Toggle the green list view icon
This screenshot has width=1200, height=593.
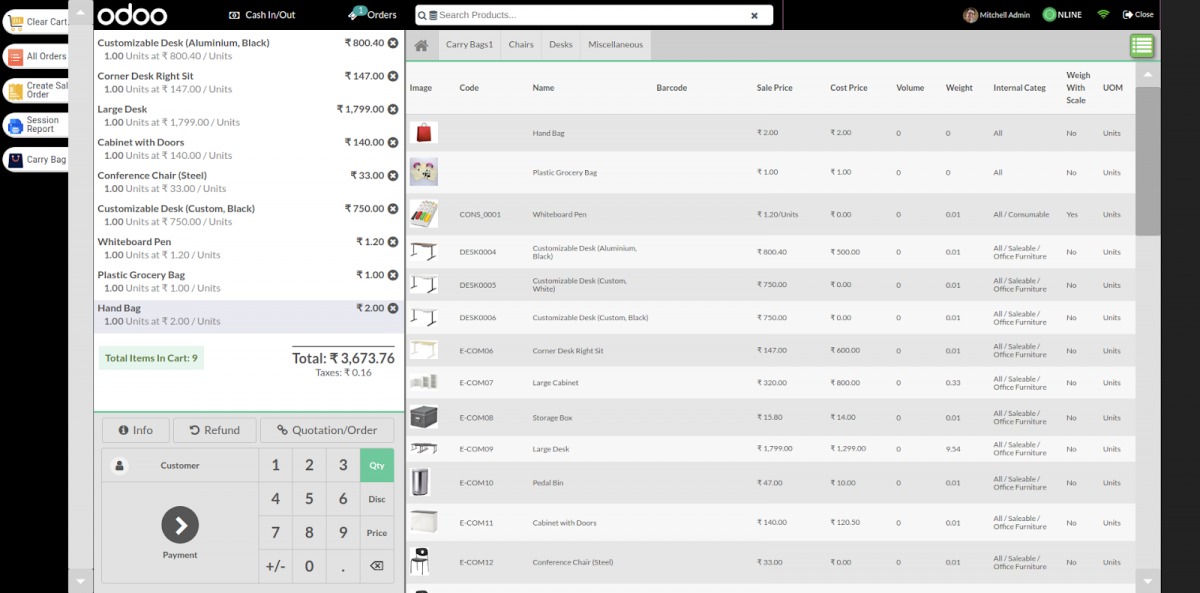click(x=1142, y=45)
